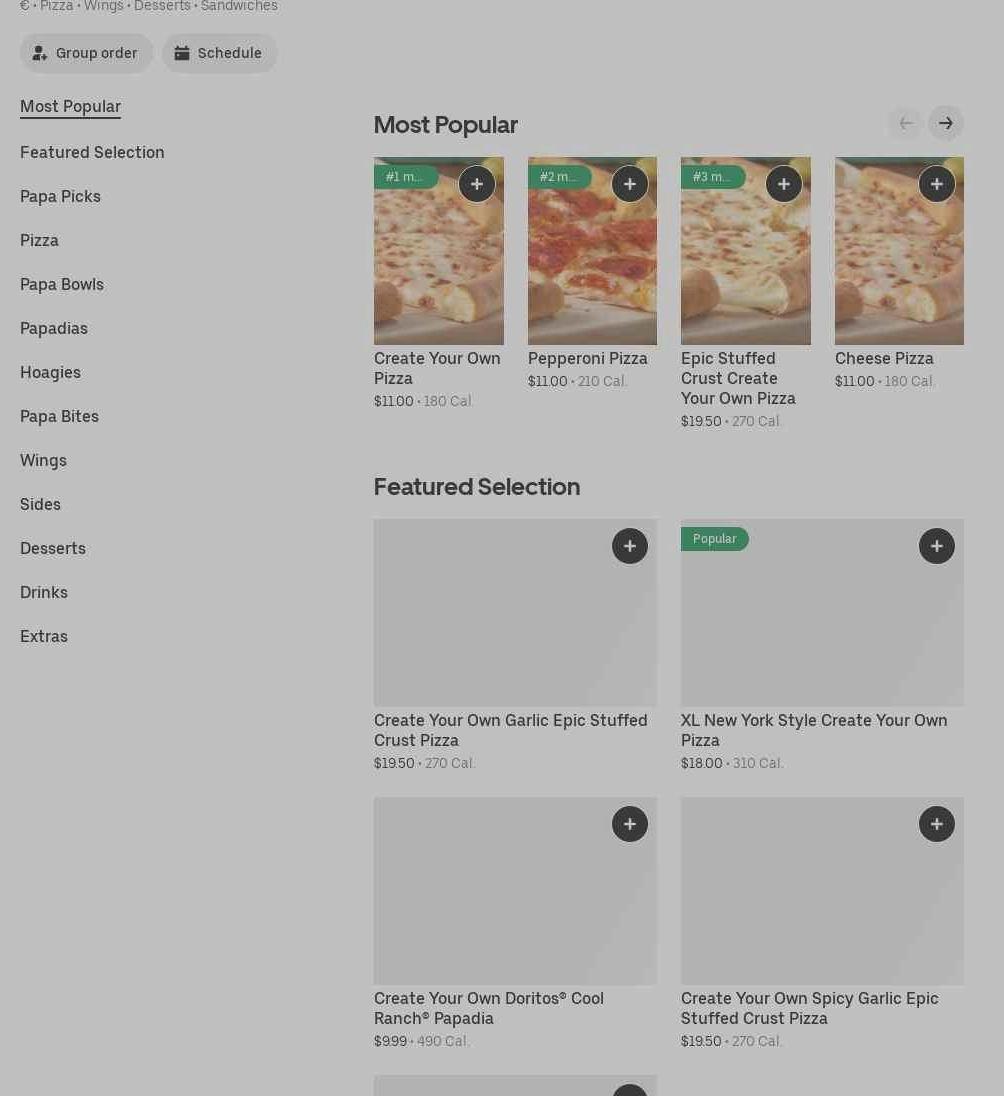This screenshot has width=1004, height=1096.
Task: Open the Papadias menu section
Action: [54, 328]
